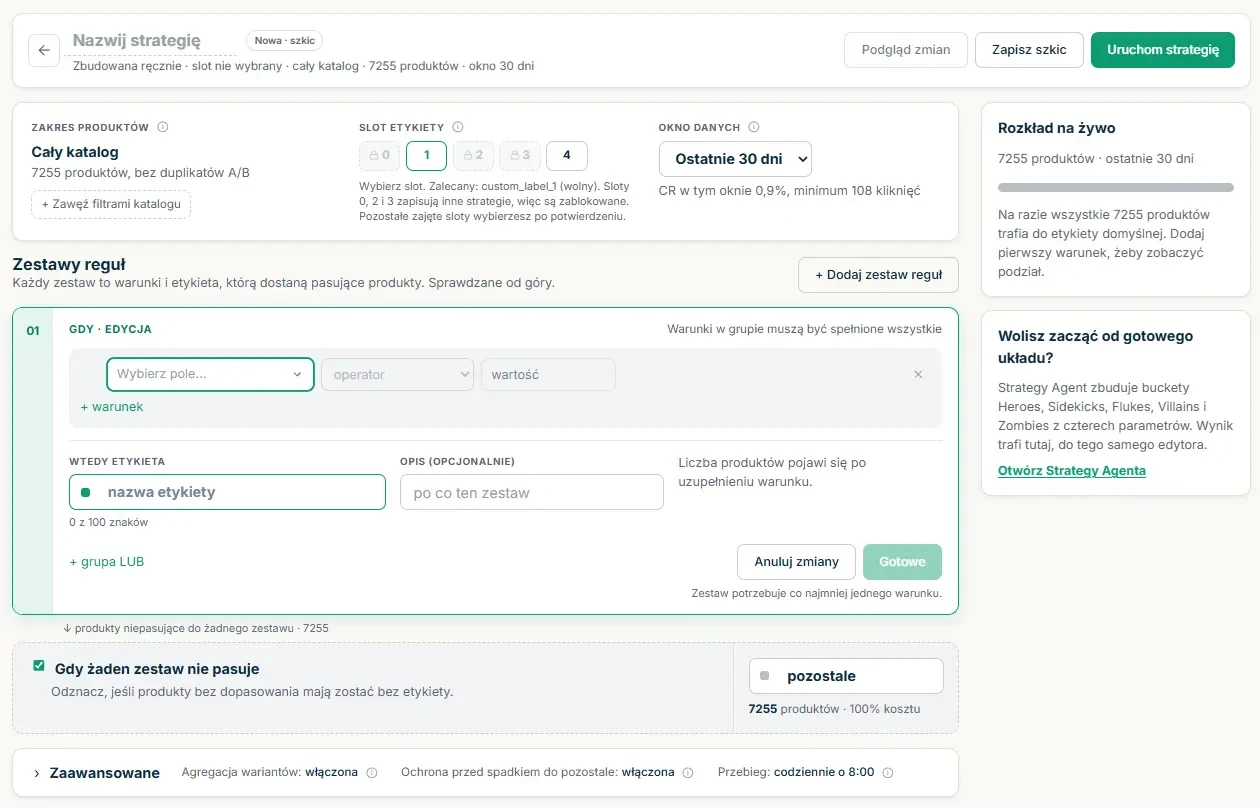
Task: Add an OR group via + grupa LUB
Action: point(107,562)
